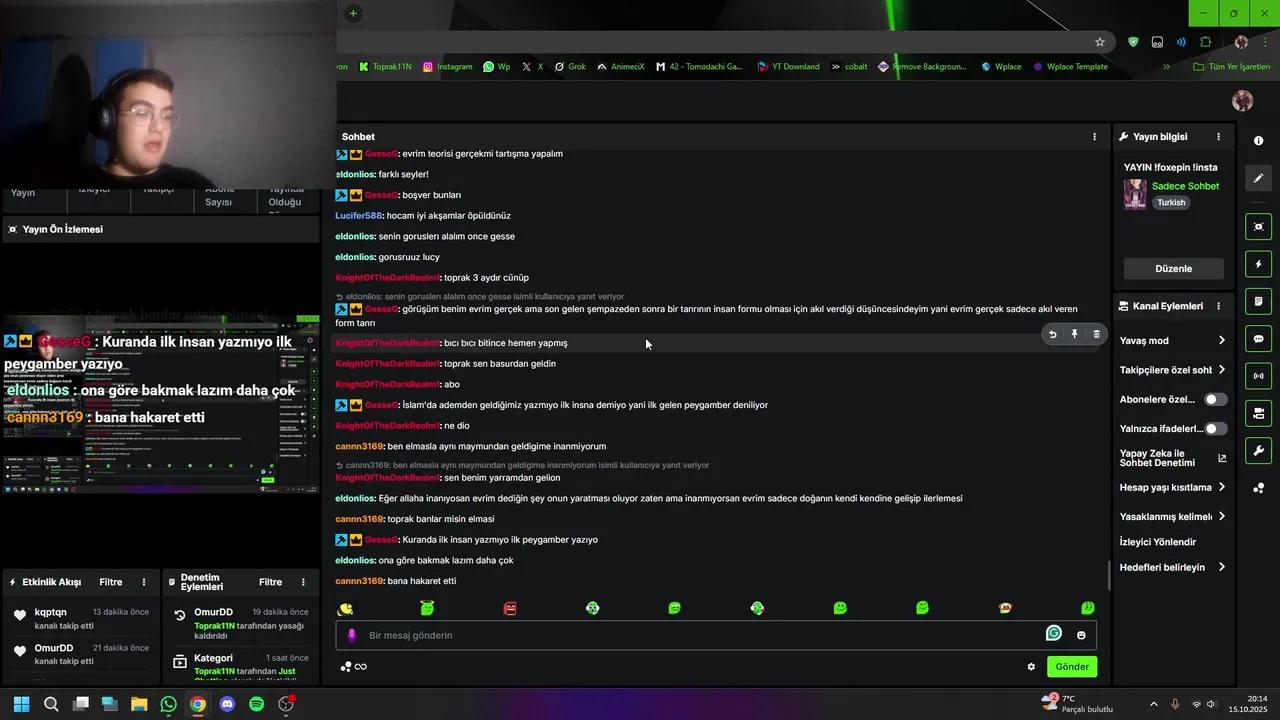Toggle emotes-only chat switch
The width and height of the screenshot is (1280, 720).
coord(1215,429)
